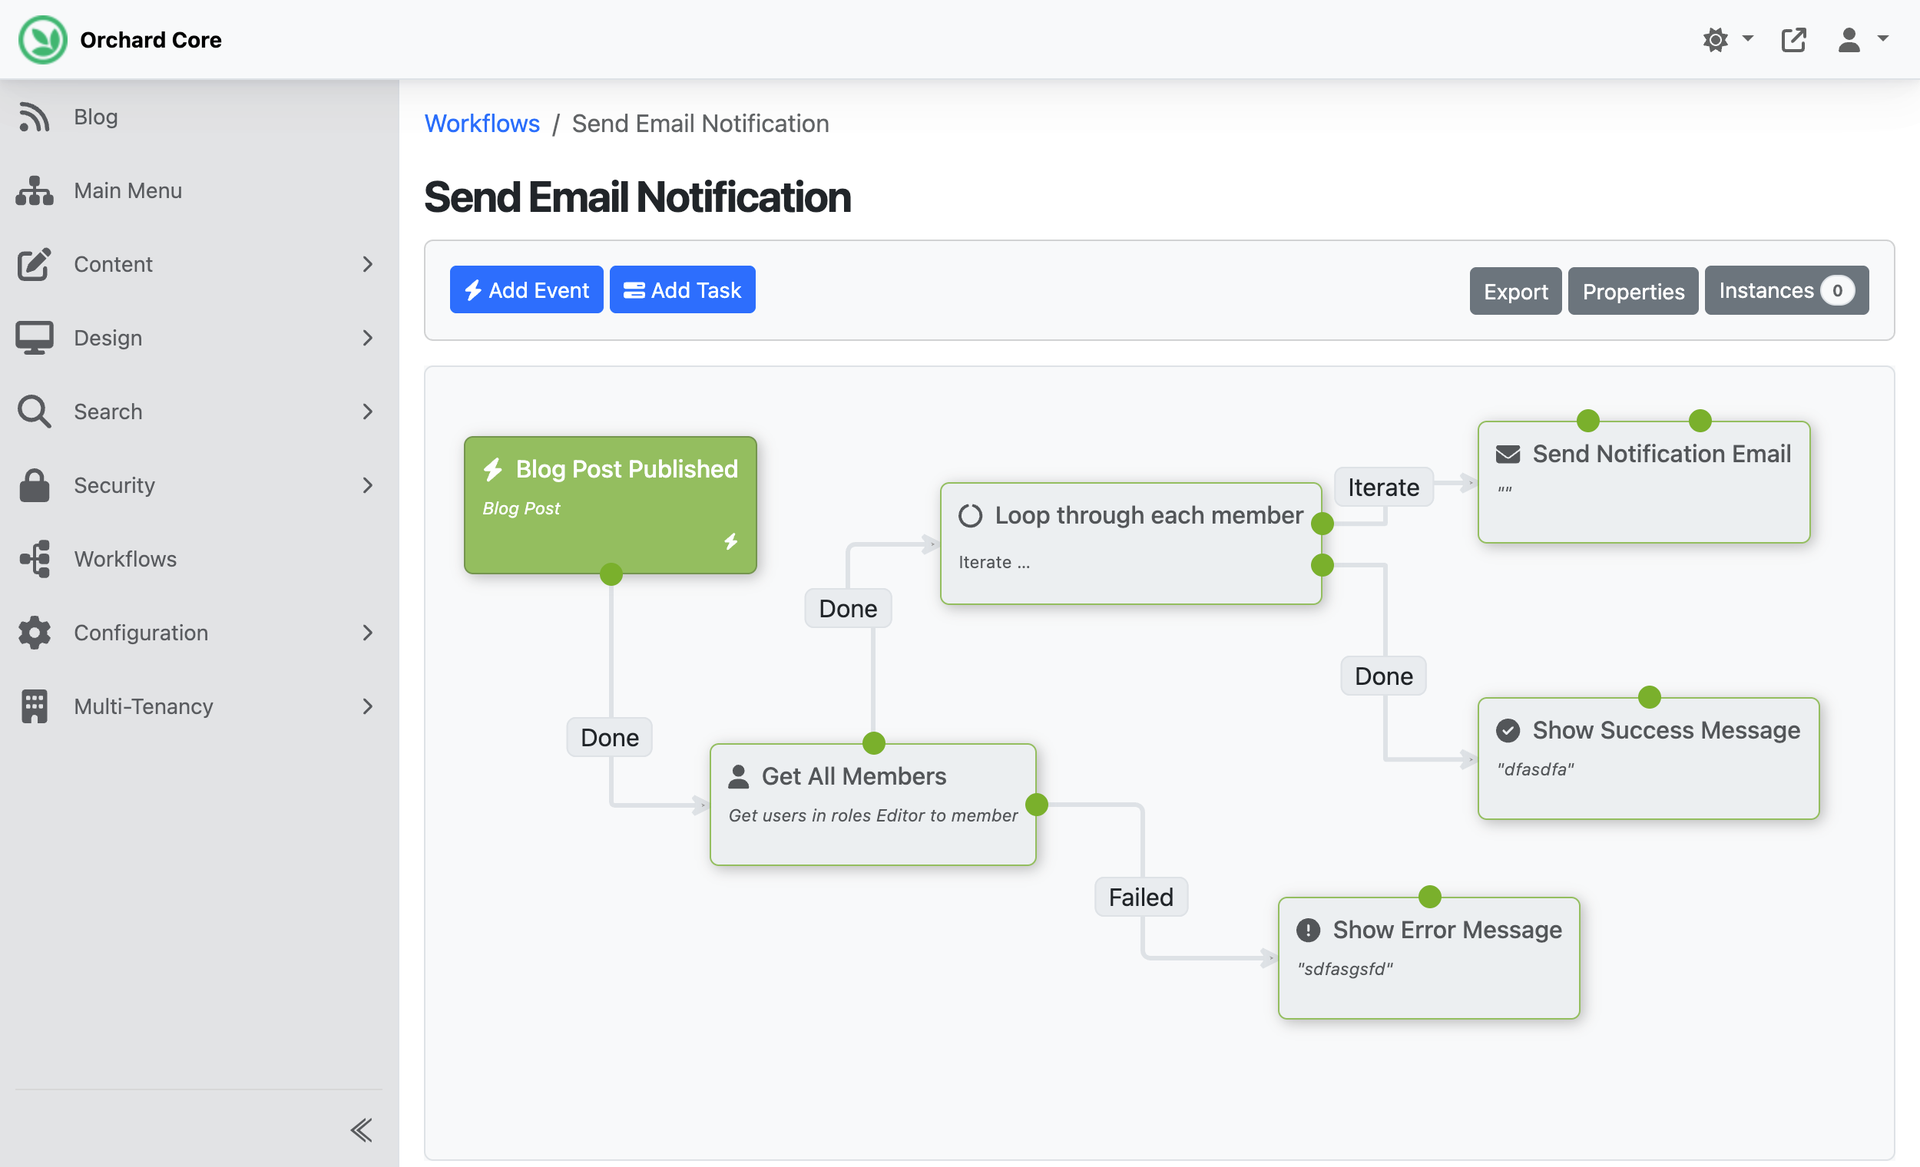Viewport: 1920px width, 1167px height.
Task: Open the external site link icon
Action: pos(1794,40)
